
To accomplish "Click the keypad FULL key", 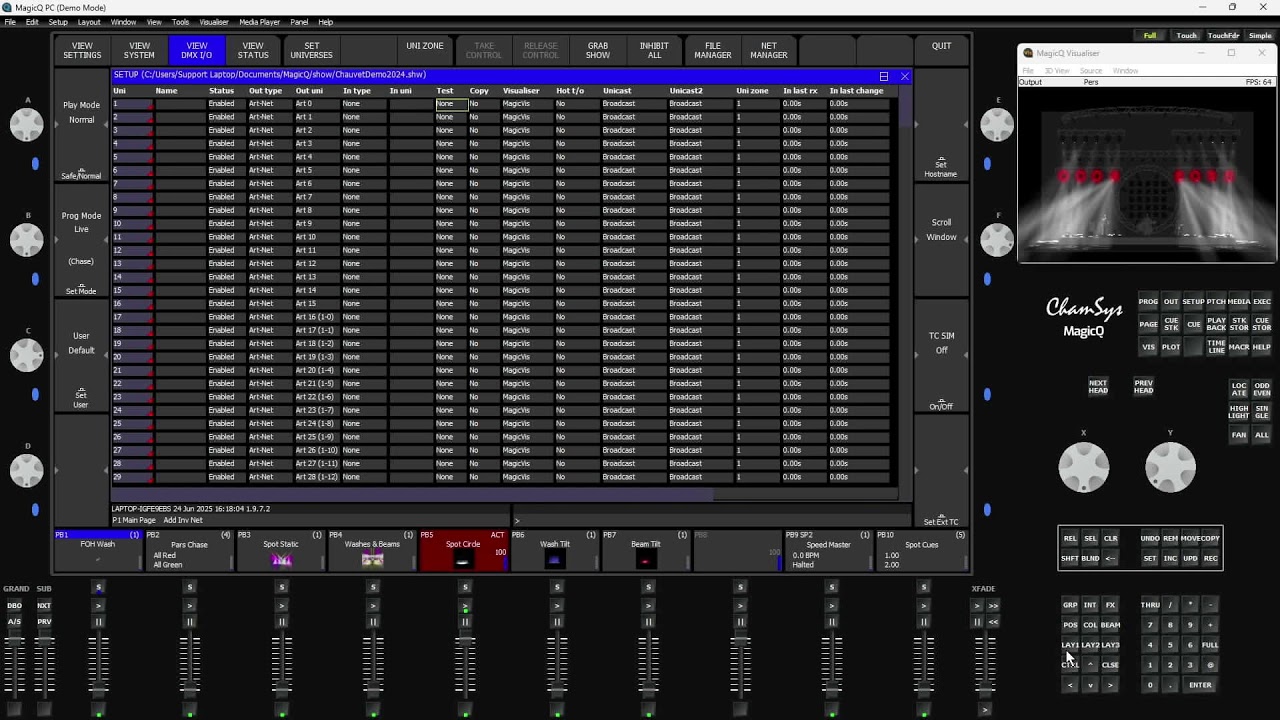I will pos(1210,645).
